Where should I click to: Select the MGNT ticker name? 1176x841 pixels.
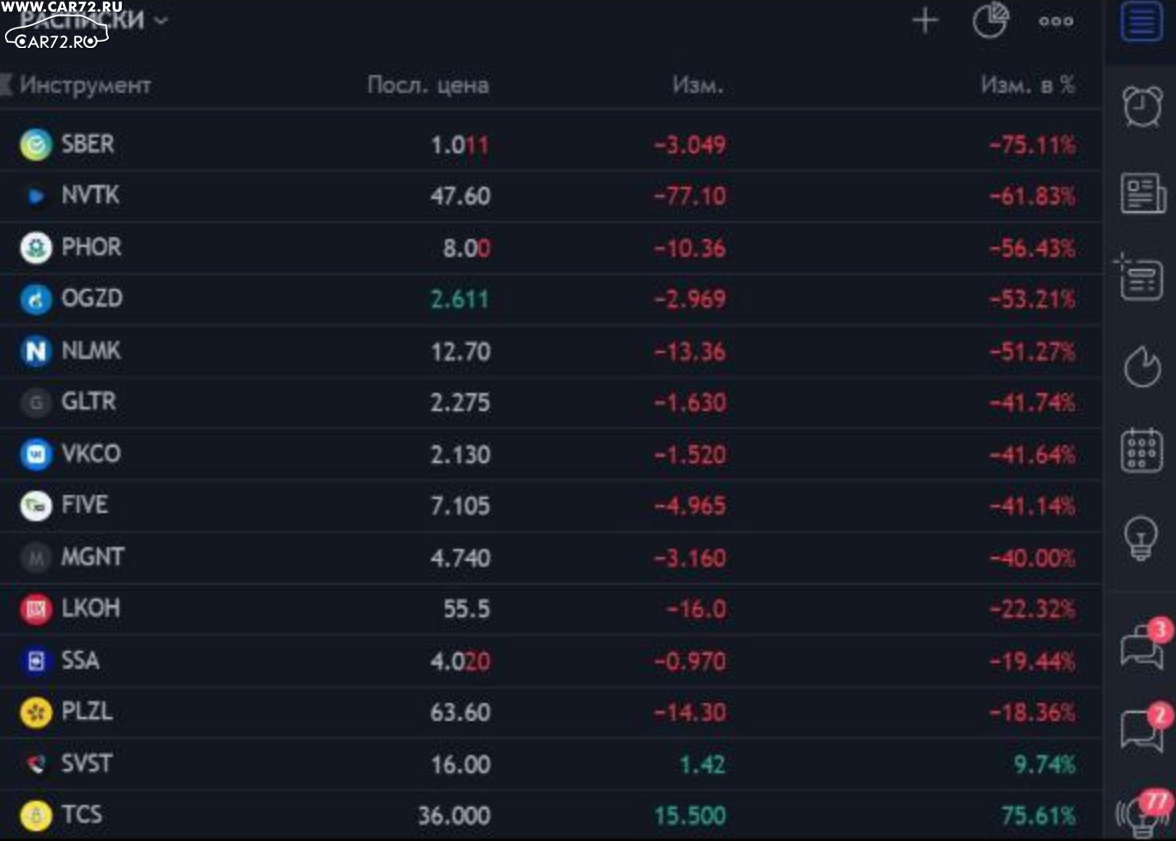(92, 557)
